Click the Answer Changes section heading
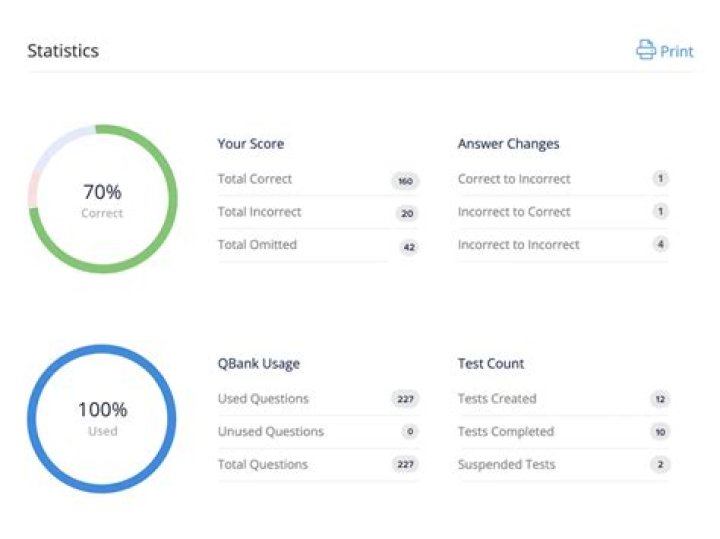This screenshot has height=539, width=720. tap(508, 144)
